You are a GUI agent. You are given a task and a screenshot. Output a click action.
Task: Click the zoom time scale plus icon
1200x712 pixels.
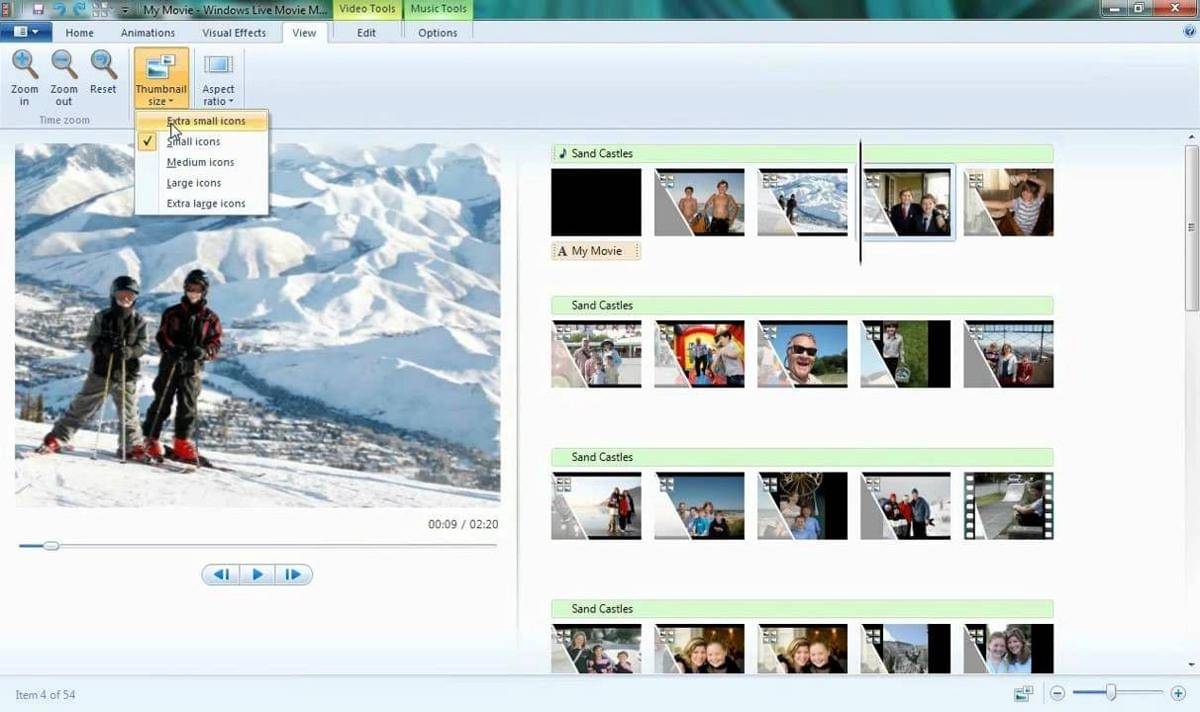tap(1178, 693)
